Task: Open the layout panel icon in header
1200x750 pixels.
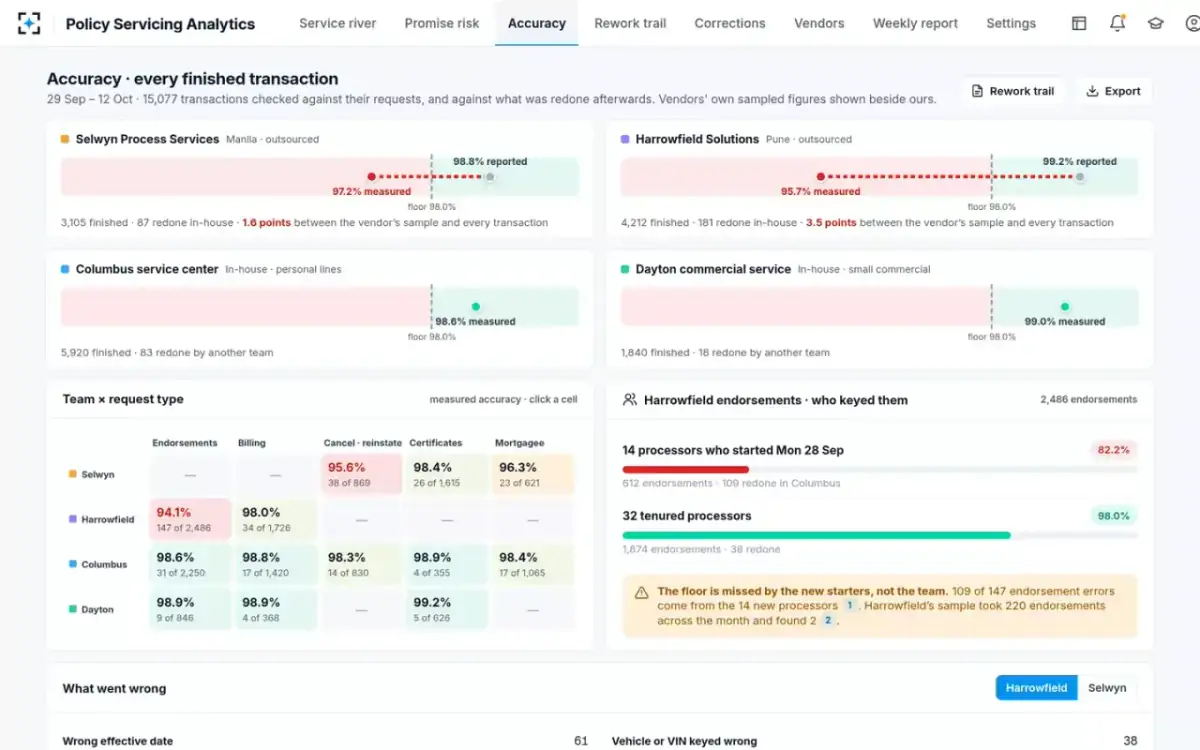Action: [1079, 23]
